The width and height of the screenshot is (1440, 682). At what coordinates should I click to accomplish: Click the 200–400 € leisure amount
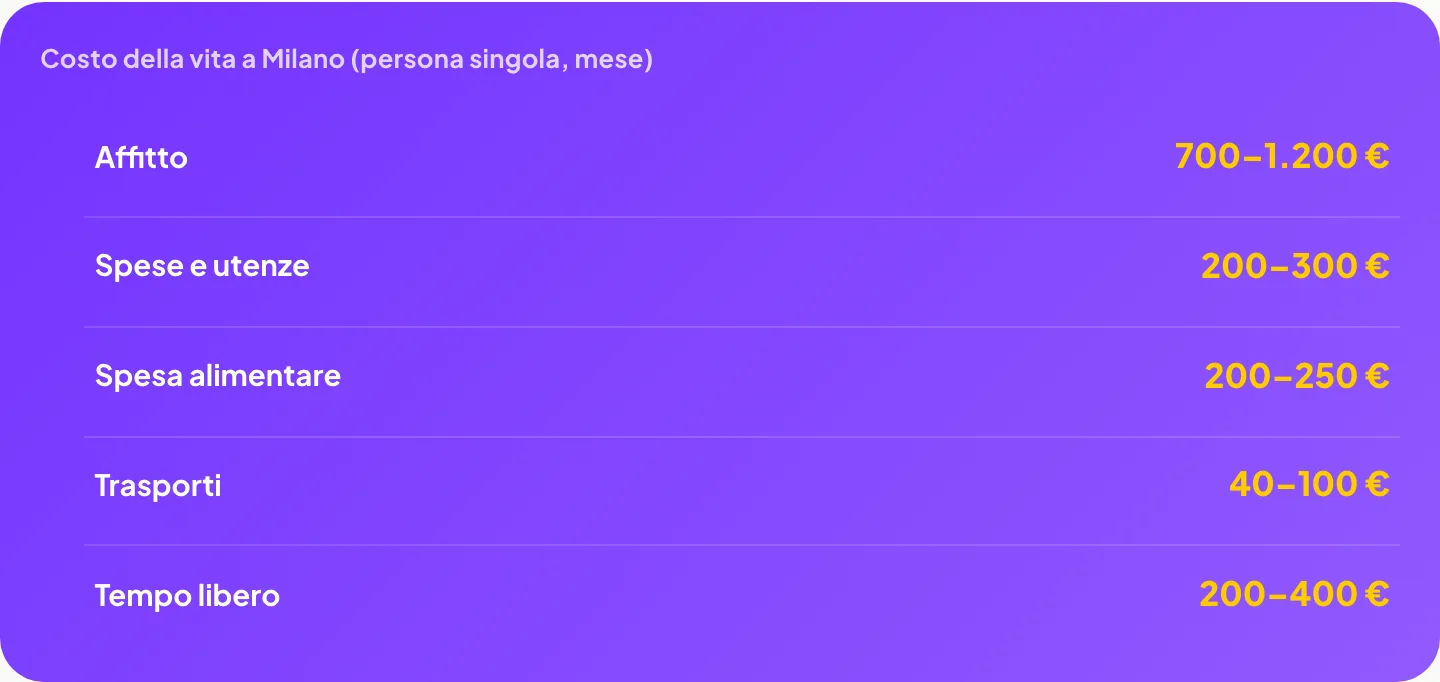[x=1294, y=595]
